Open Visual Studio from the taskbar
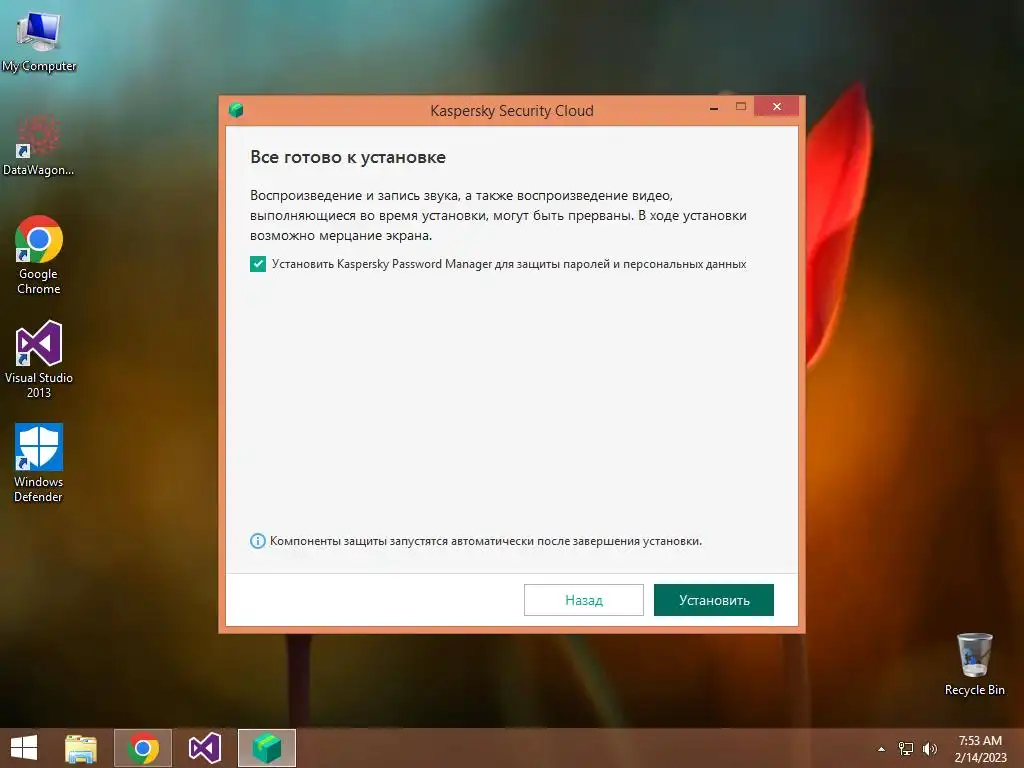This screenshot has height=768, width=1024. [204, 748]
